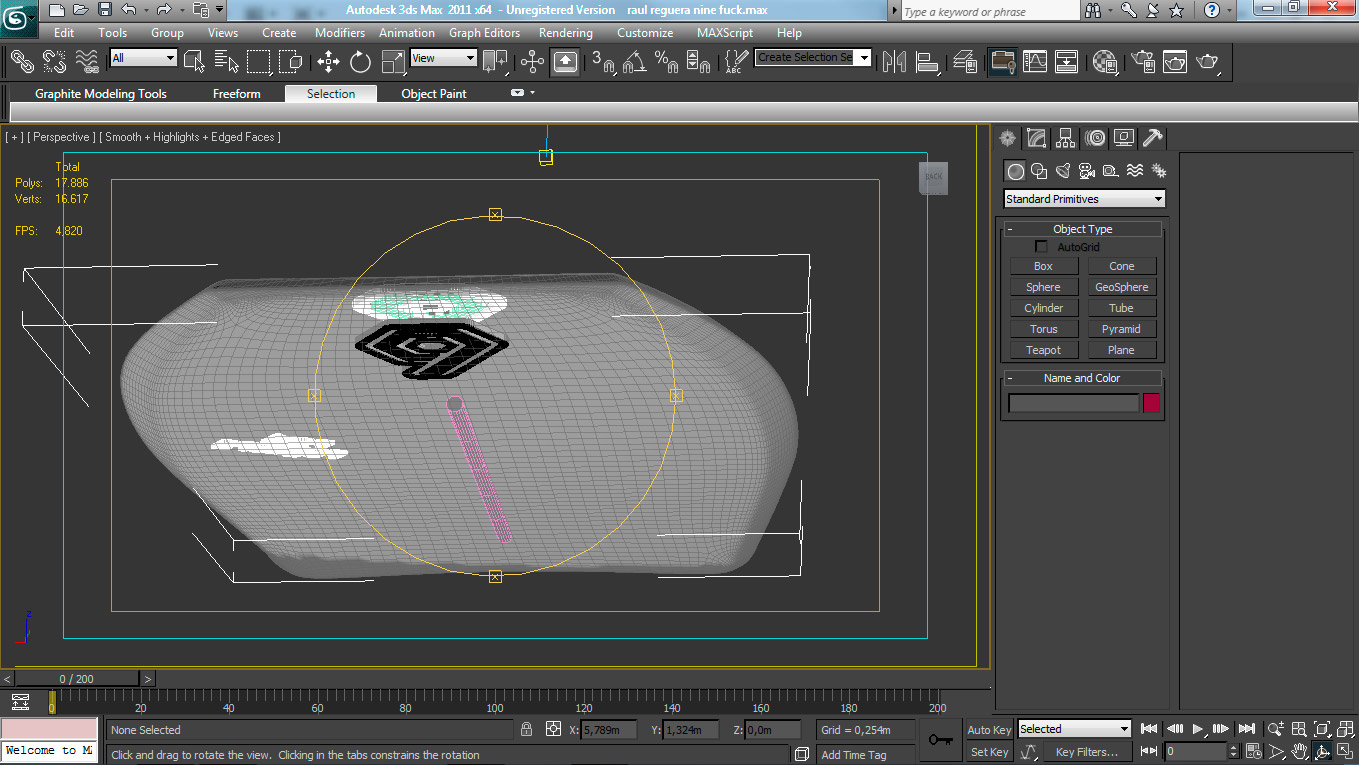The height and width of the screenshot is (765, 1359).
Task: Pick the object color swatch
Action: click(x=1151, y=403)
